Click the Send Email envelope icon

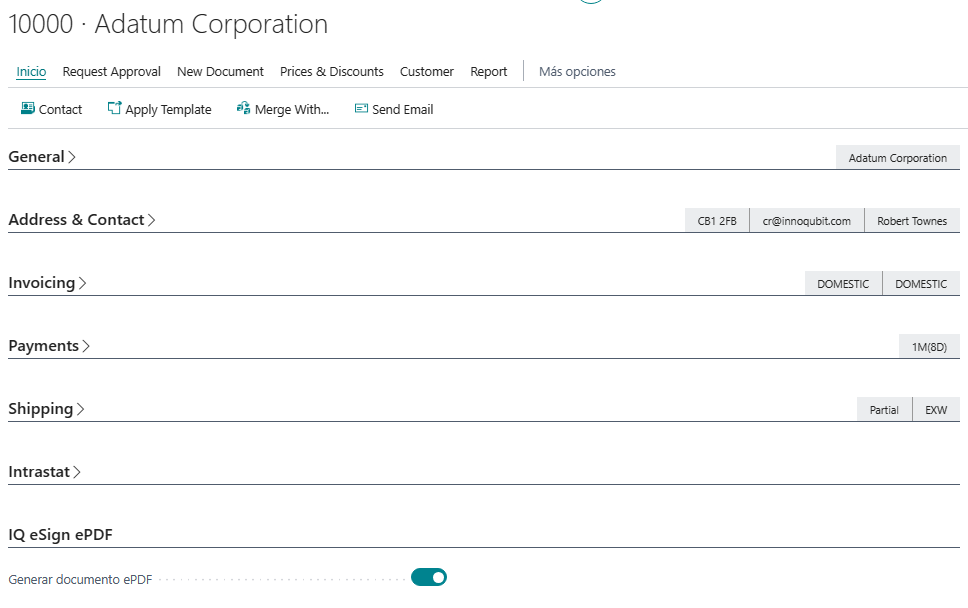coord(361,109)
